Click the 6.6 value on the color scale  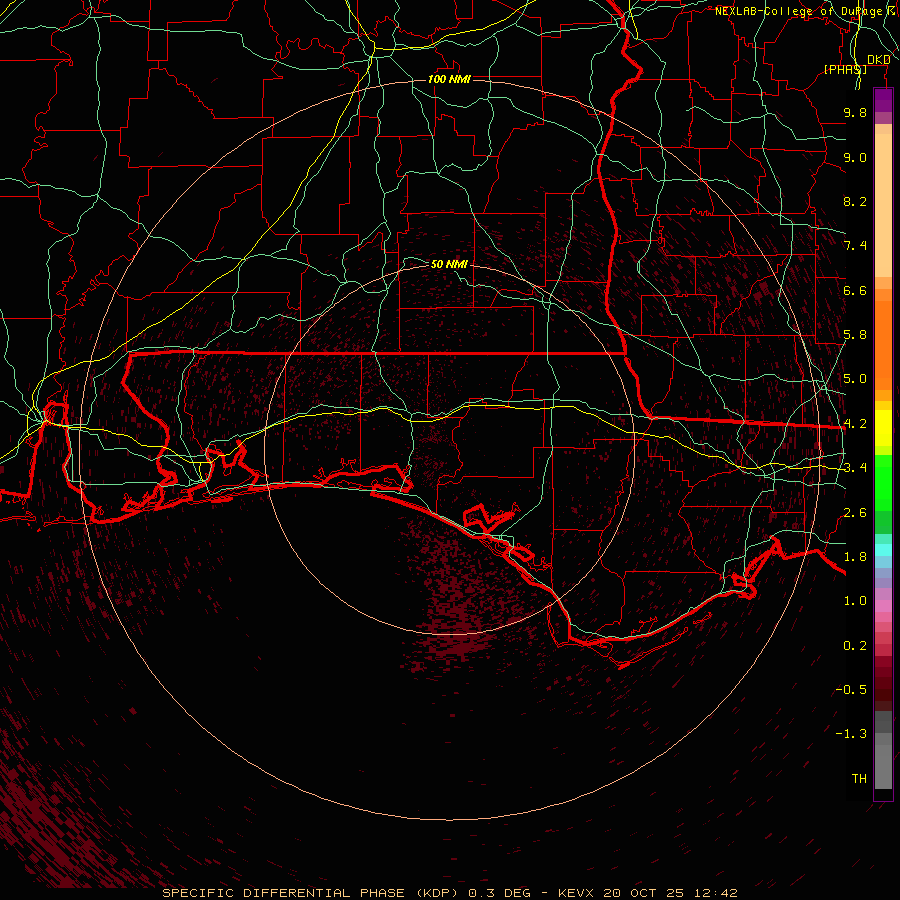[855, 290]
